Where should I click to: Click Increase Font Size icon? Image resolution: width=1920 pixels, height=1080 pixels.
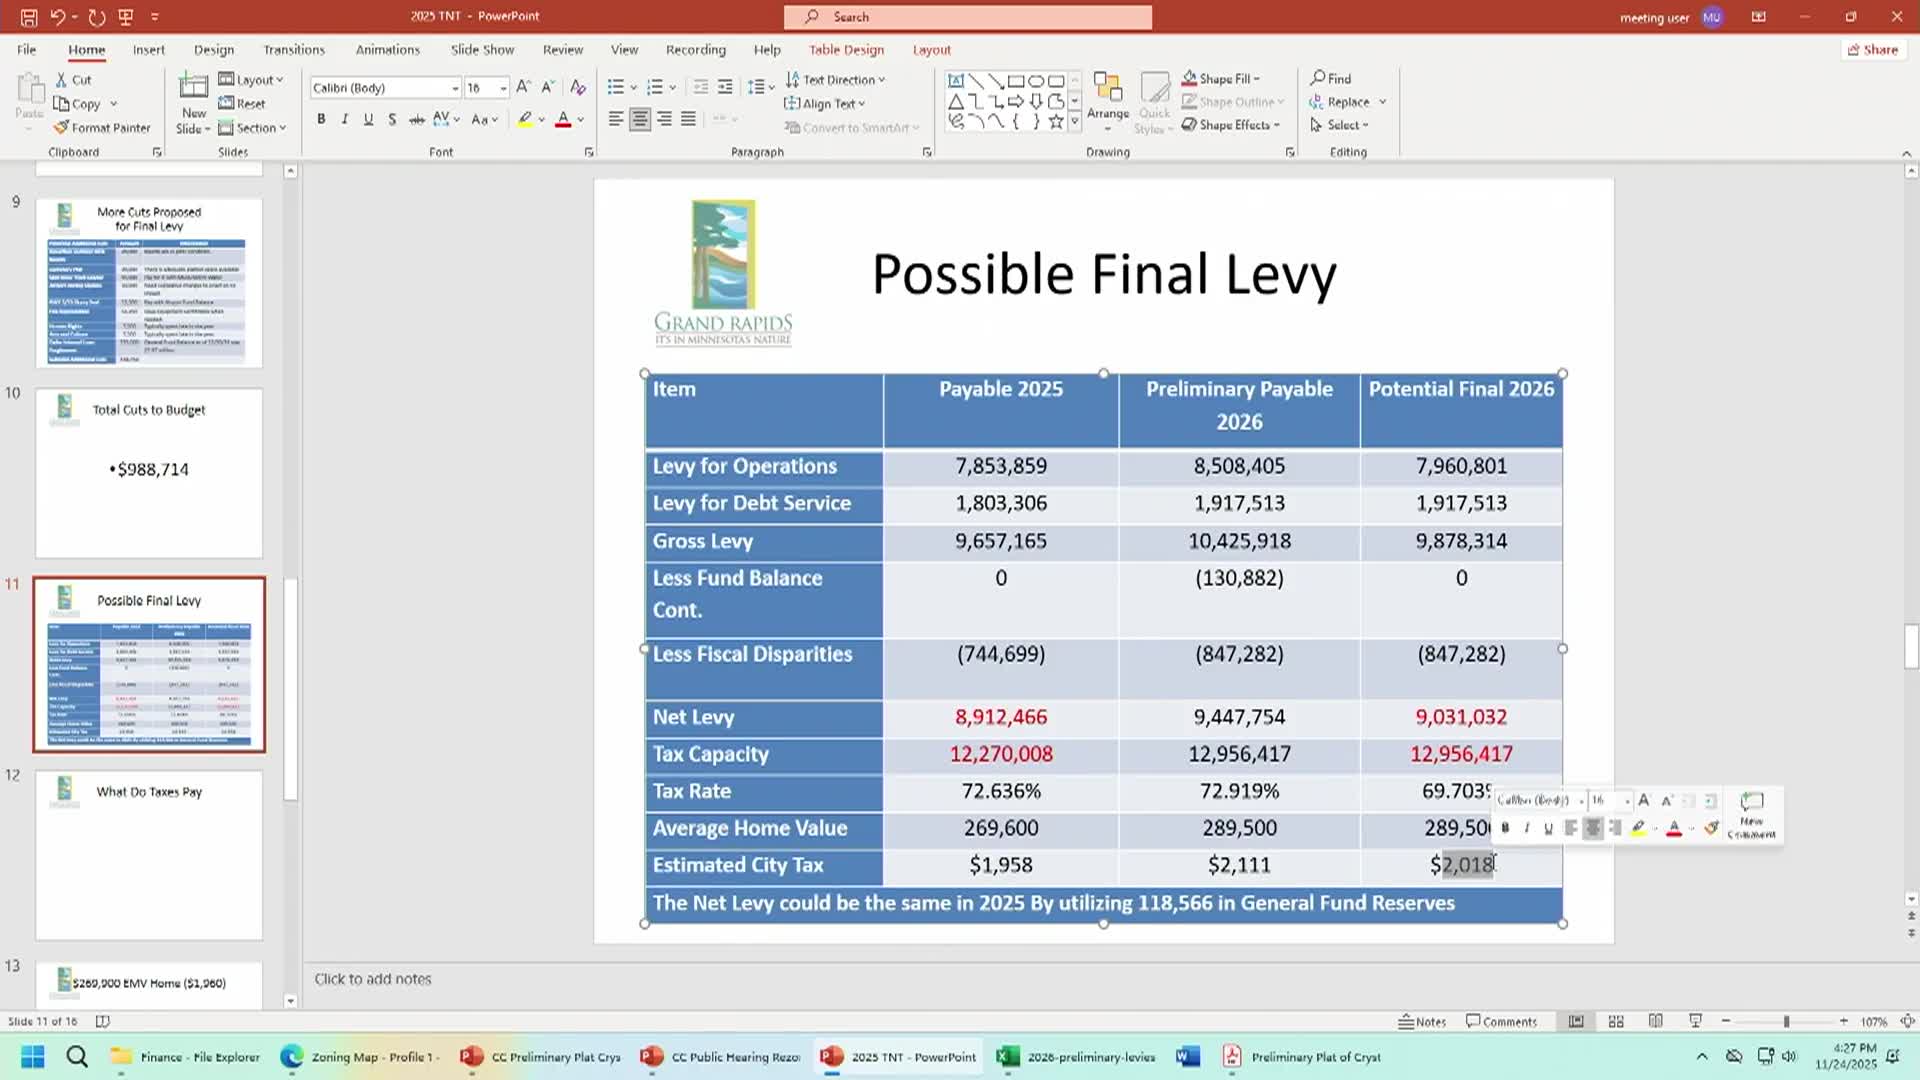point(523,88)
